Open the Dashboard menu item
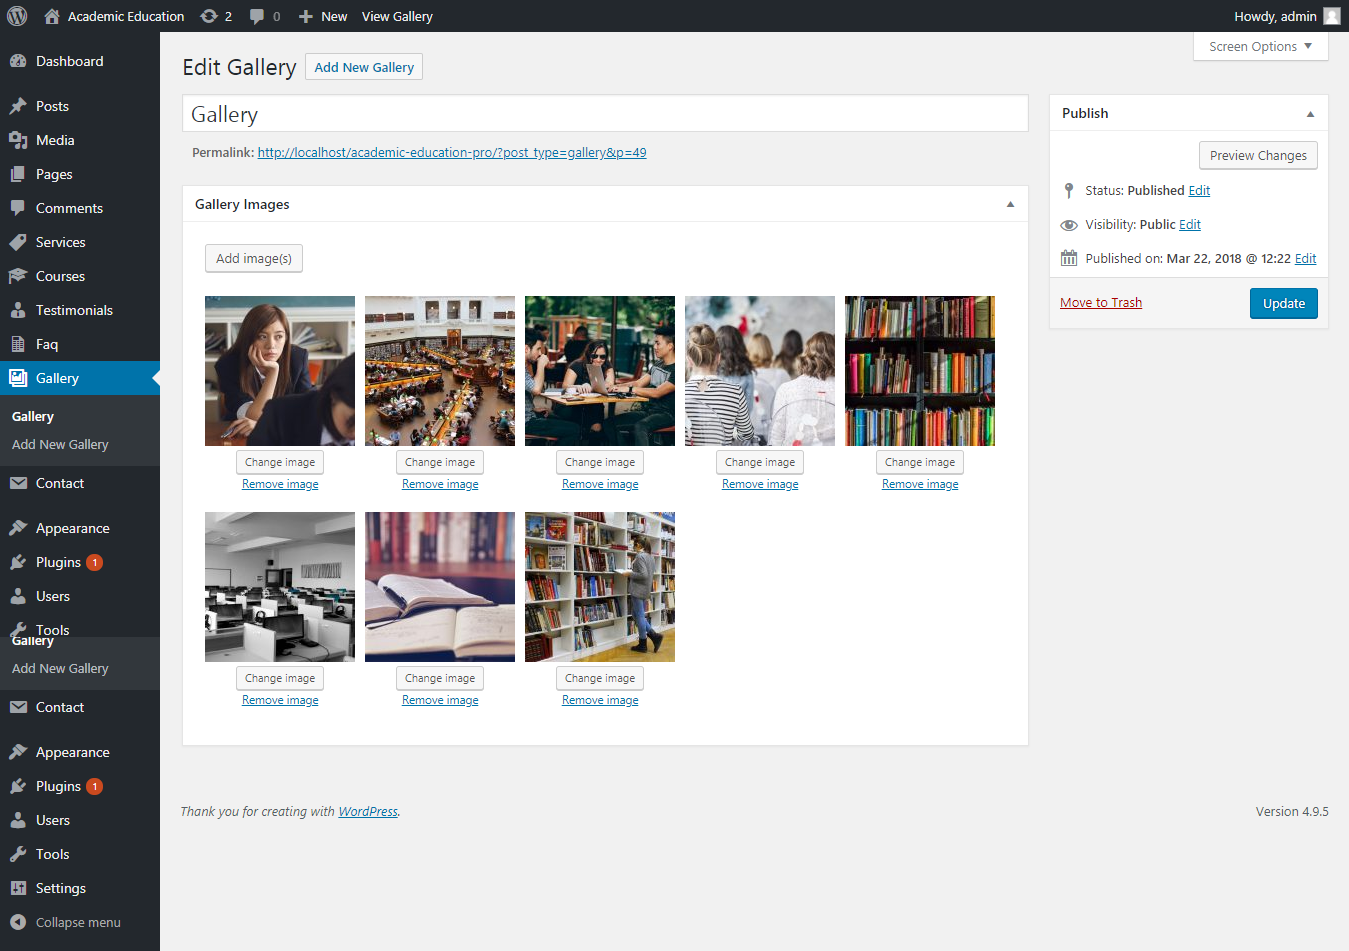The image size is (1349, 951). [69, 61]
